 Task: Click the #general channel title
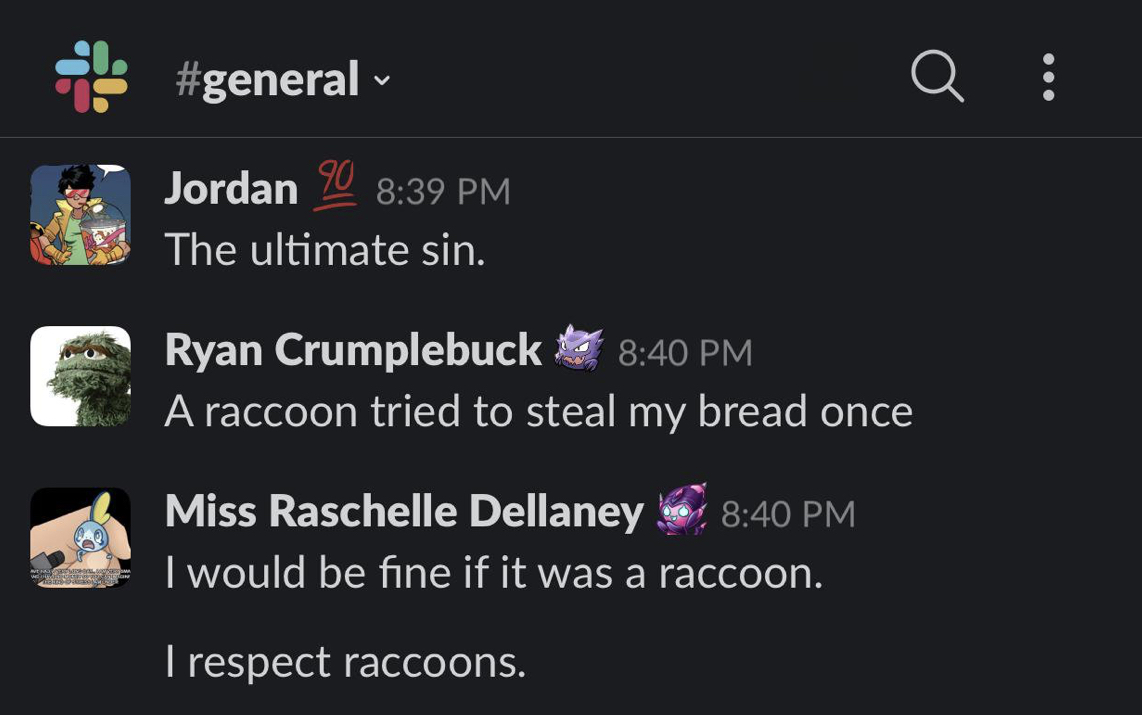click(267, 79)
